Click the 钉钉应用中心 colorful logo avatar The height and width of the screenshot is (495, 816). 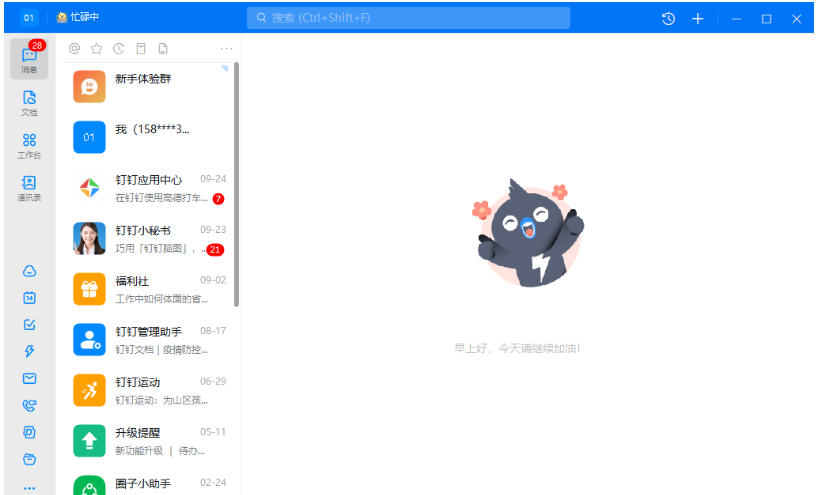[89, 188]
